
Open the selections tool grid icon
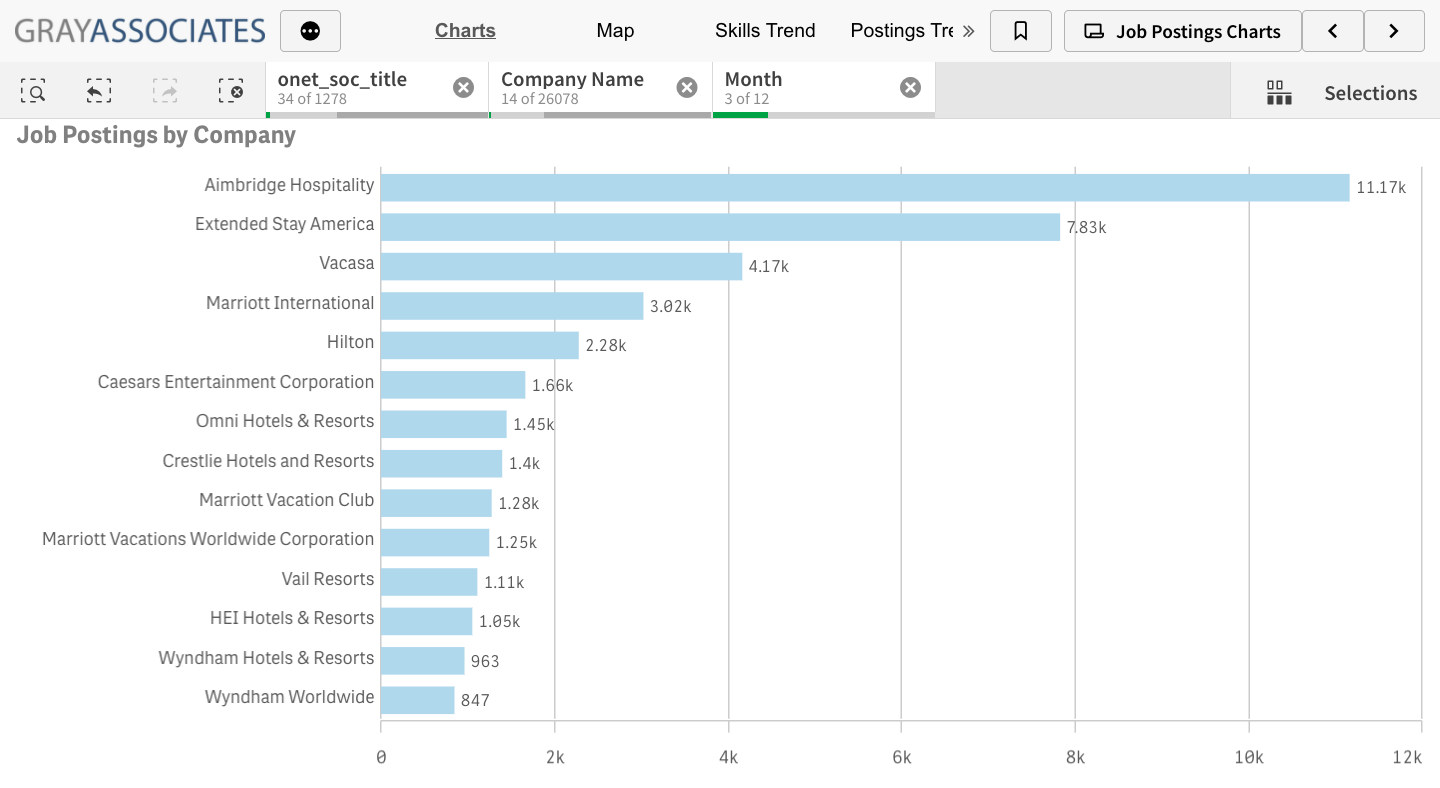point(1279,93)
